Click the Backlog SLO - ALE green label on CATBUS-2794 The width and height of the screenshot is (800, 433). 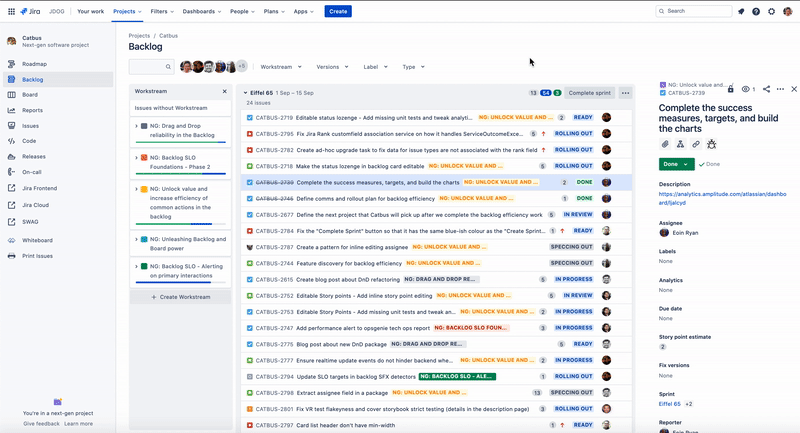pyautogui.click(x=457, y=376)
